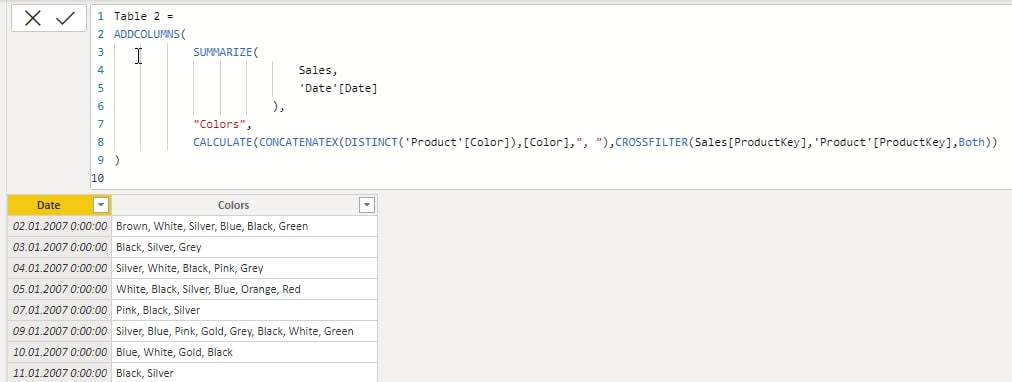
Task: Click the ADDCOLUMNS function on line 2
Action: click(x=147, y=34)
